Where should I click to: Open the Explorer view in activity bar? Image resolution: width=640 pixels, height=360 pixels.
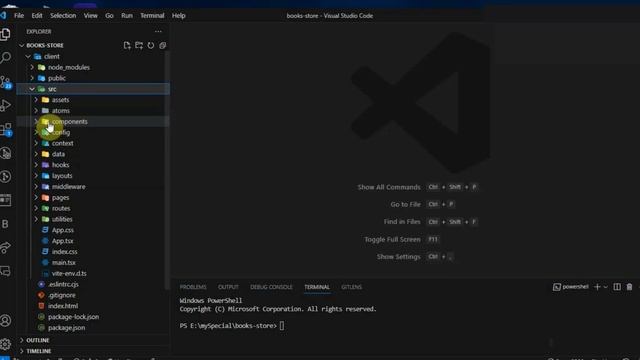tap(5, 34)
